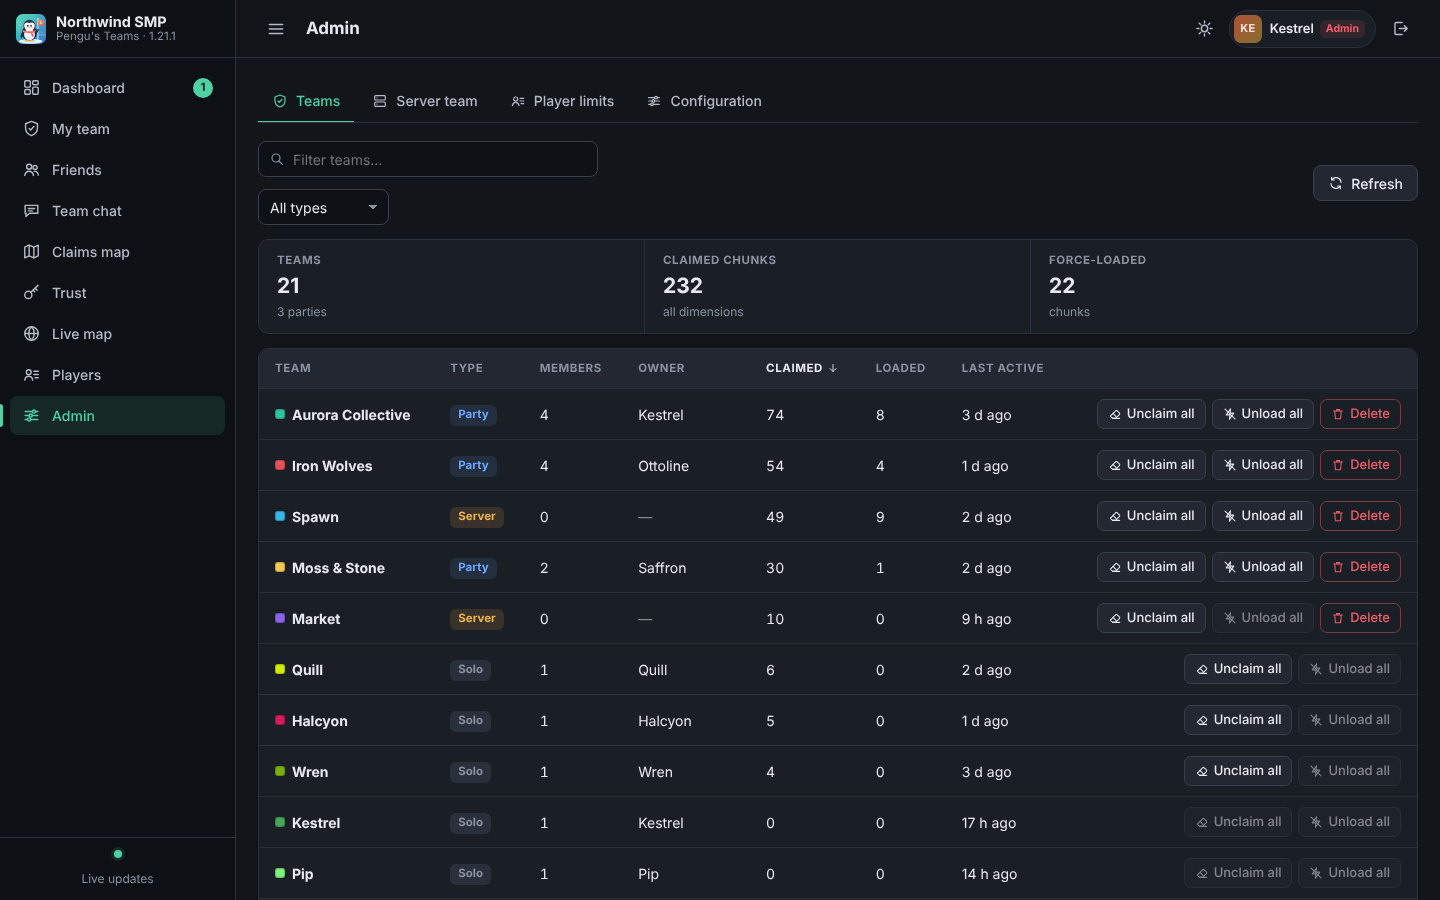1440x900 pixels.
Task: Unclaim all chunks for Moss & Stone
Action: click(1151, 567)
